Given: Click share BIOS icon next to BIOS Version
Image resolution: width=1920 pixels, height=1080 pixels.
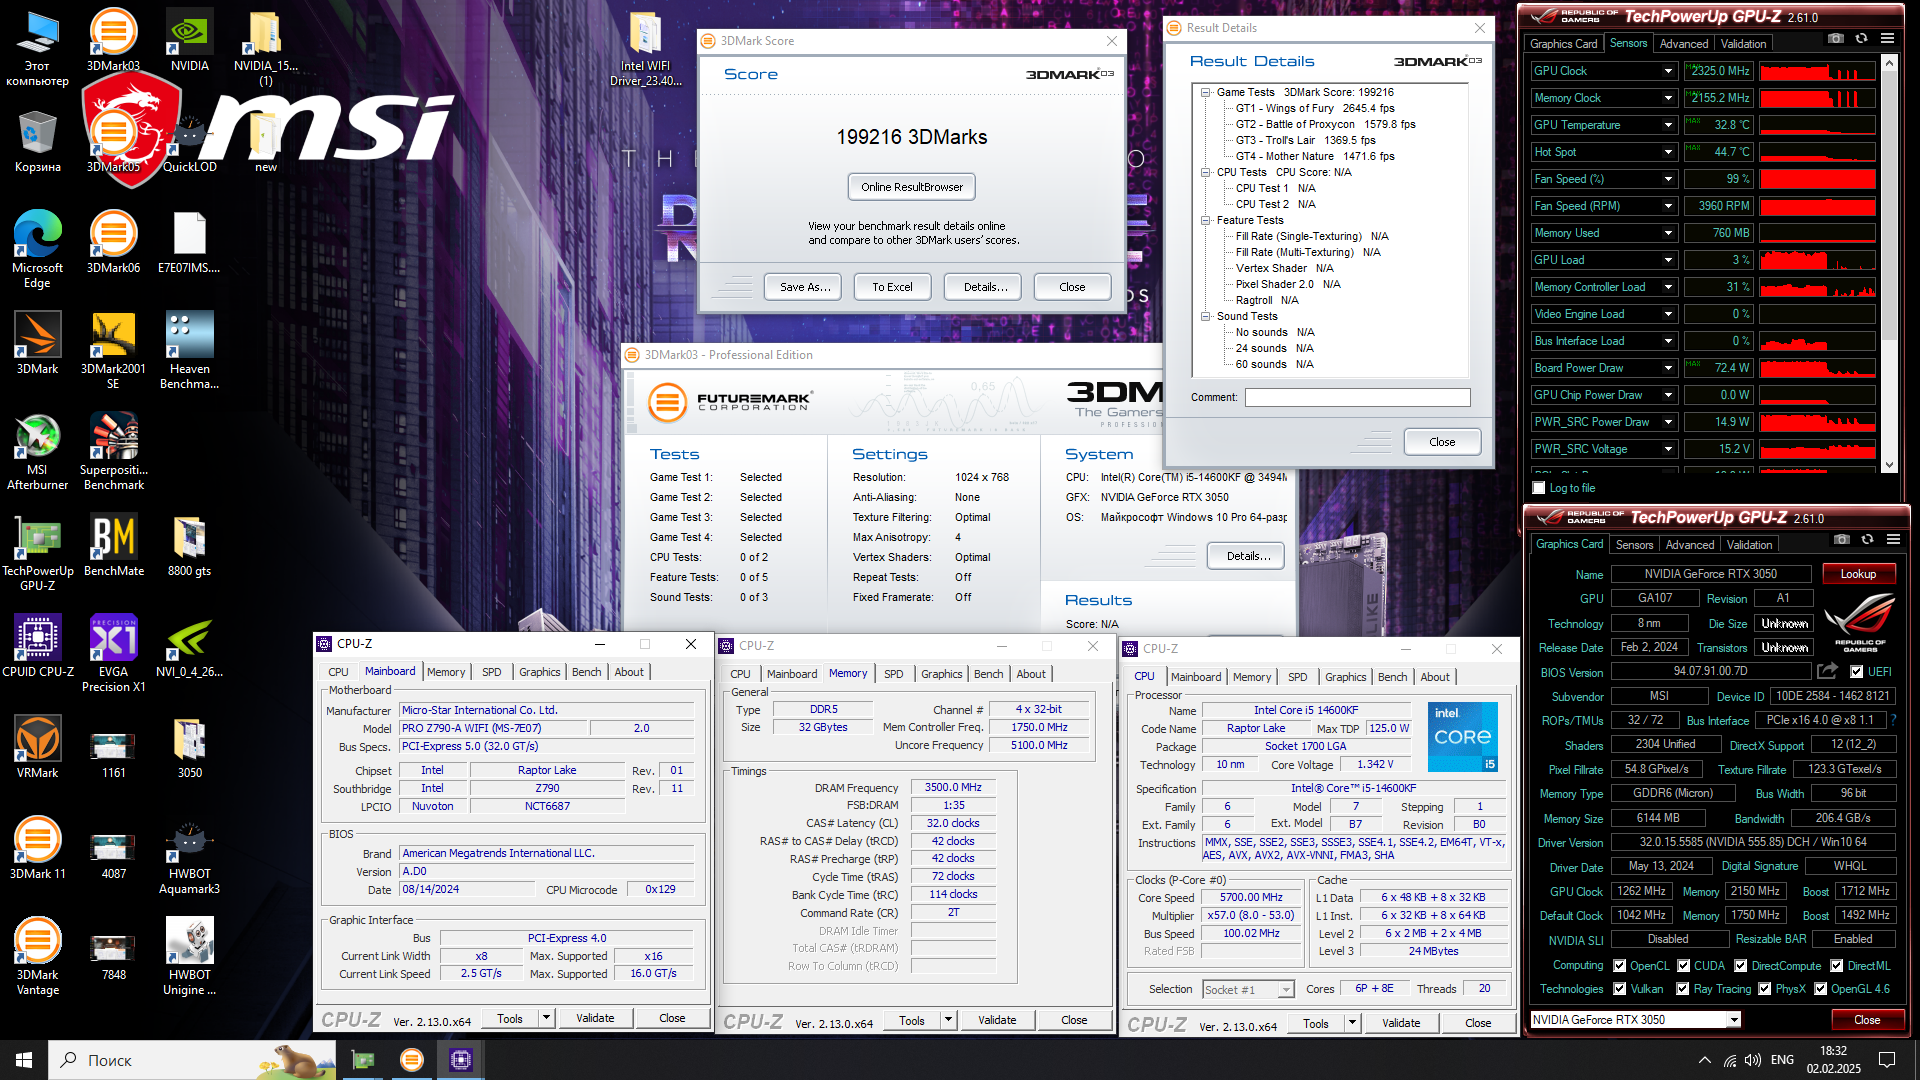Looking at the screenshot, I should click(x=1827, y=671).
